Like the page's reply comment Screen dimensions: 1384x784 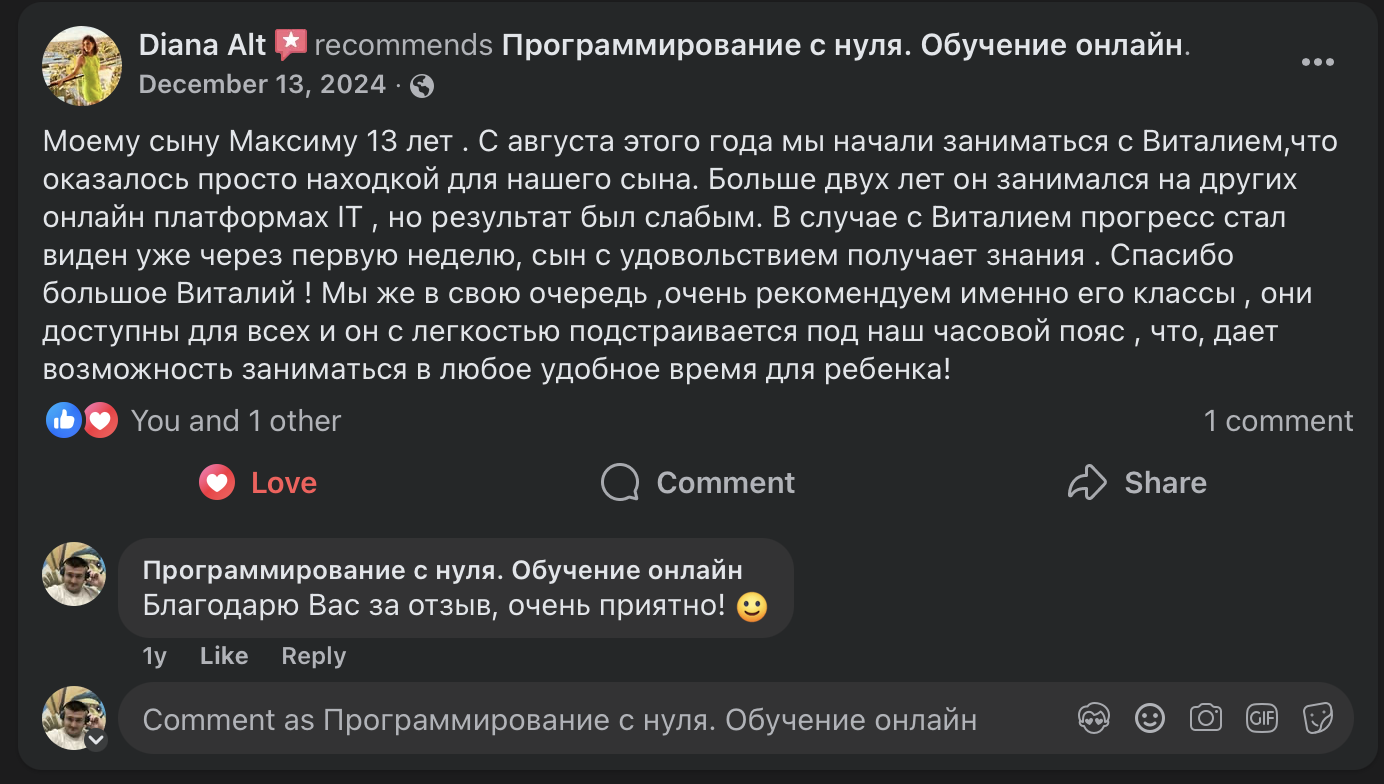(223, 656)
